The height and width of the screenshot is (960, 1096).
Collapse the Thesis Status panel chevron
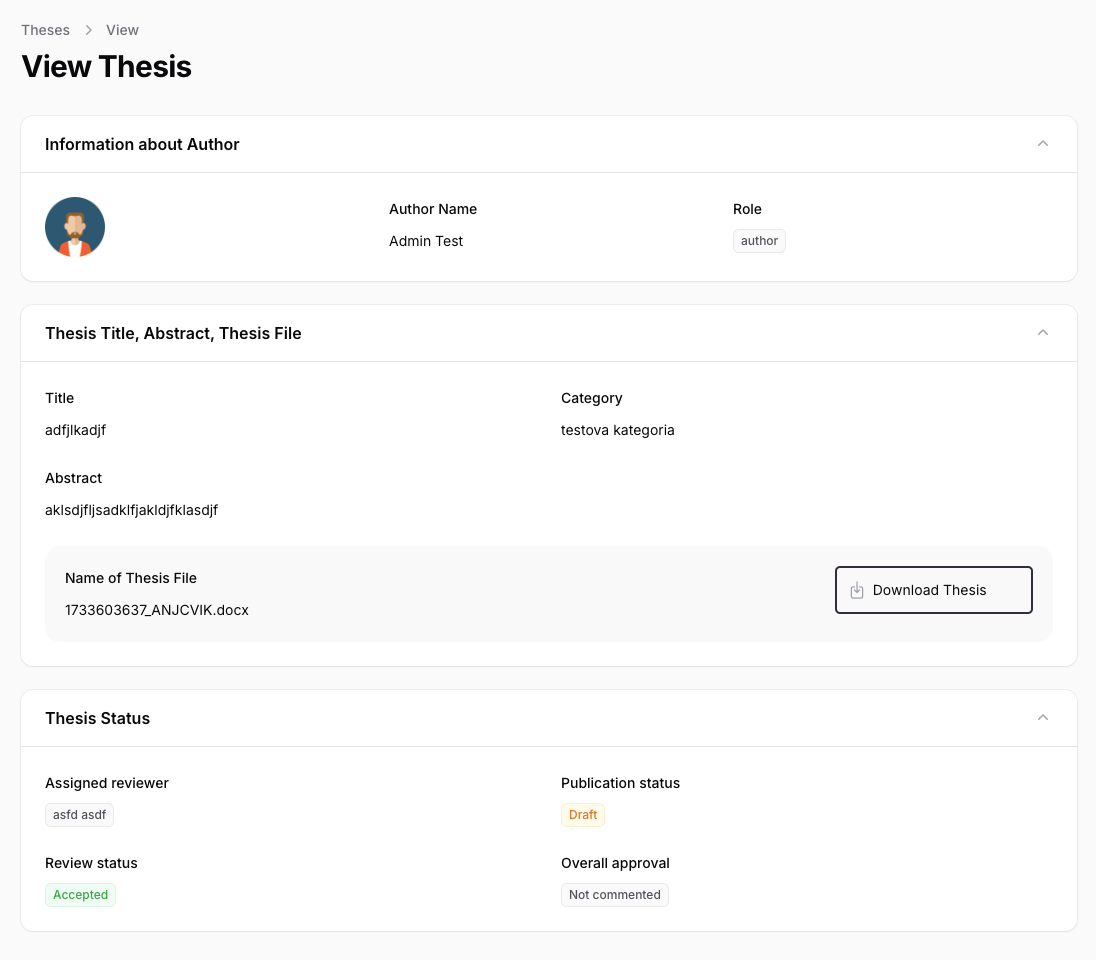(1043, 718)
